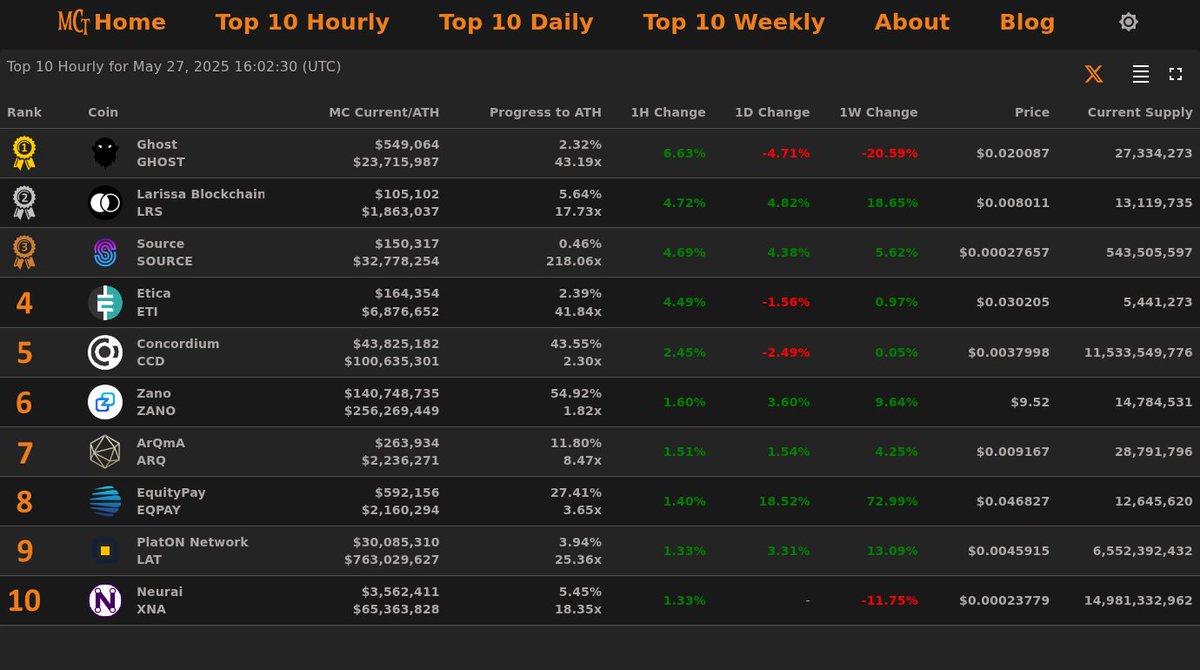Select EquityPay 1D change 18.52%
1200x670 pixels.
point(784,501)
